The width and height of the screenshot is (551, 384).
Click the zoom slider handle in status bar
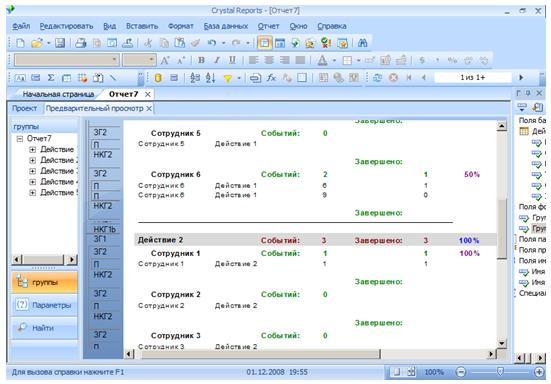pos(500,371)
